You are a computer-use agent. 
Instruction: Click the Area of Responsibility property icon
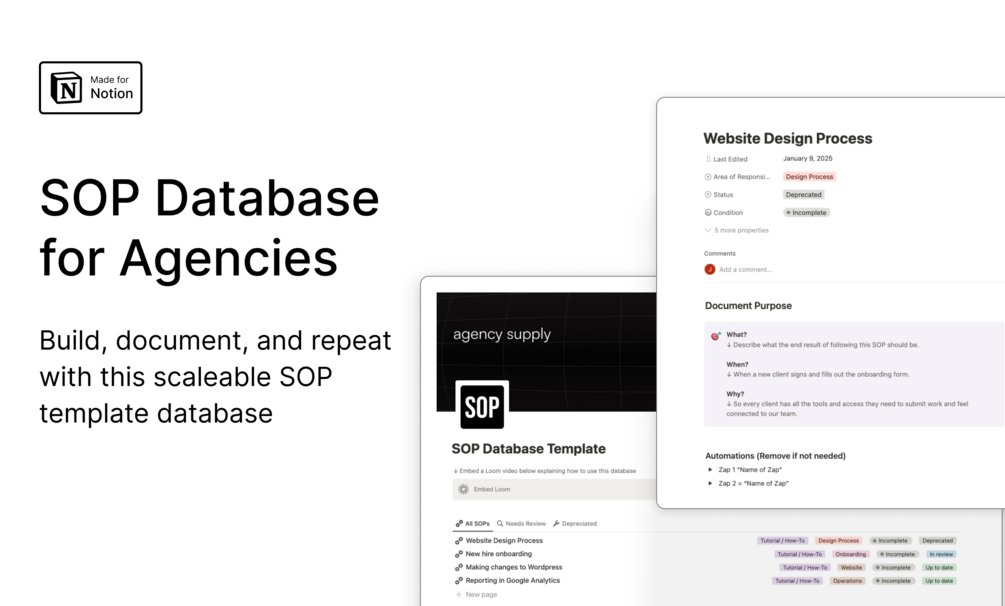tap(708, 177)
